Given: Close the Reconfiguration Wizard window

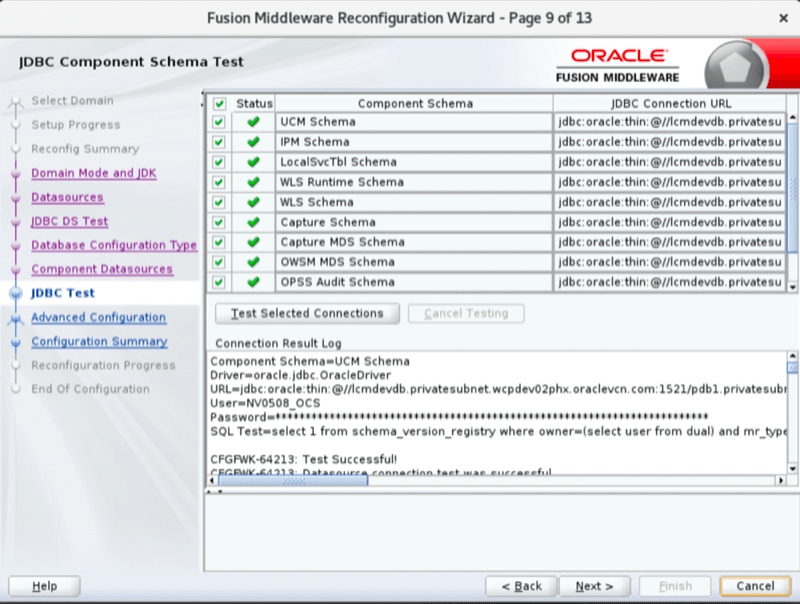Looking at the screenshot, I should (x=784, y=18).
